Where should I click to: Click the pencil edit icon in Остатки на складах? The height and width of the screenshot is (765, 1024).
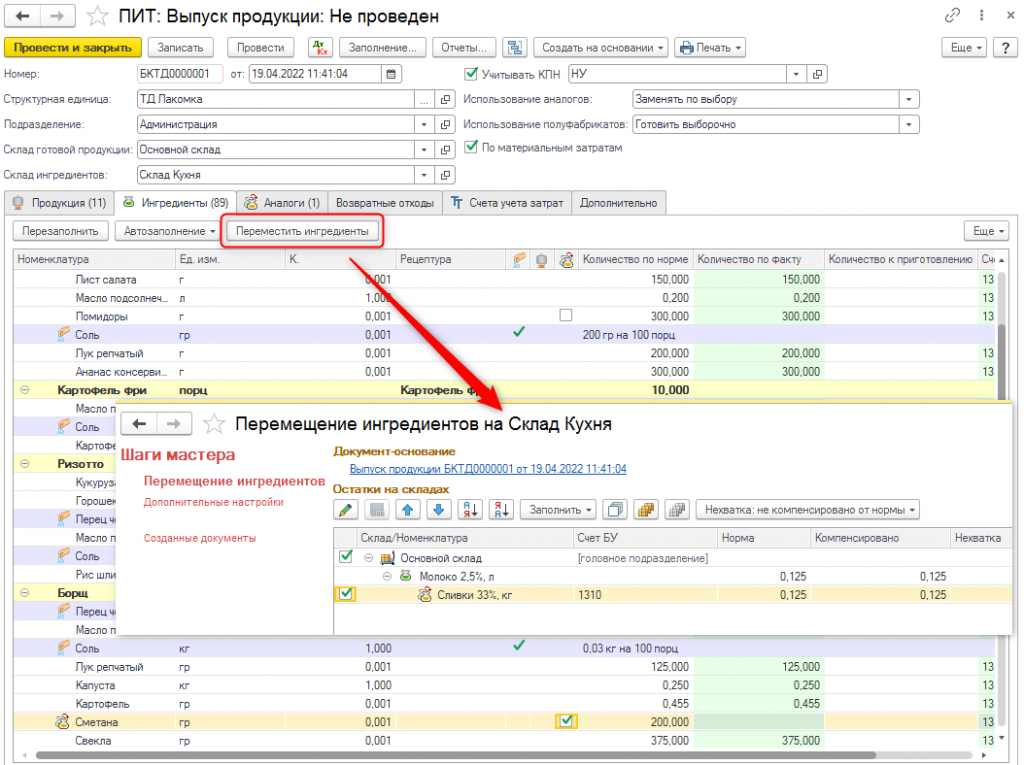pyautogui.click(x=346, y=510)
